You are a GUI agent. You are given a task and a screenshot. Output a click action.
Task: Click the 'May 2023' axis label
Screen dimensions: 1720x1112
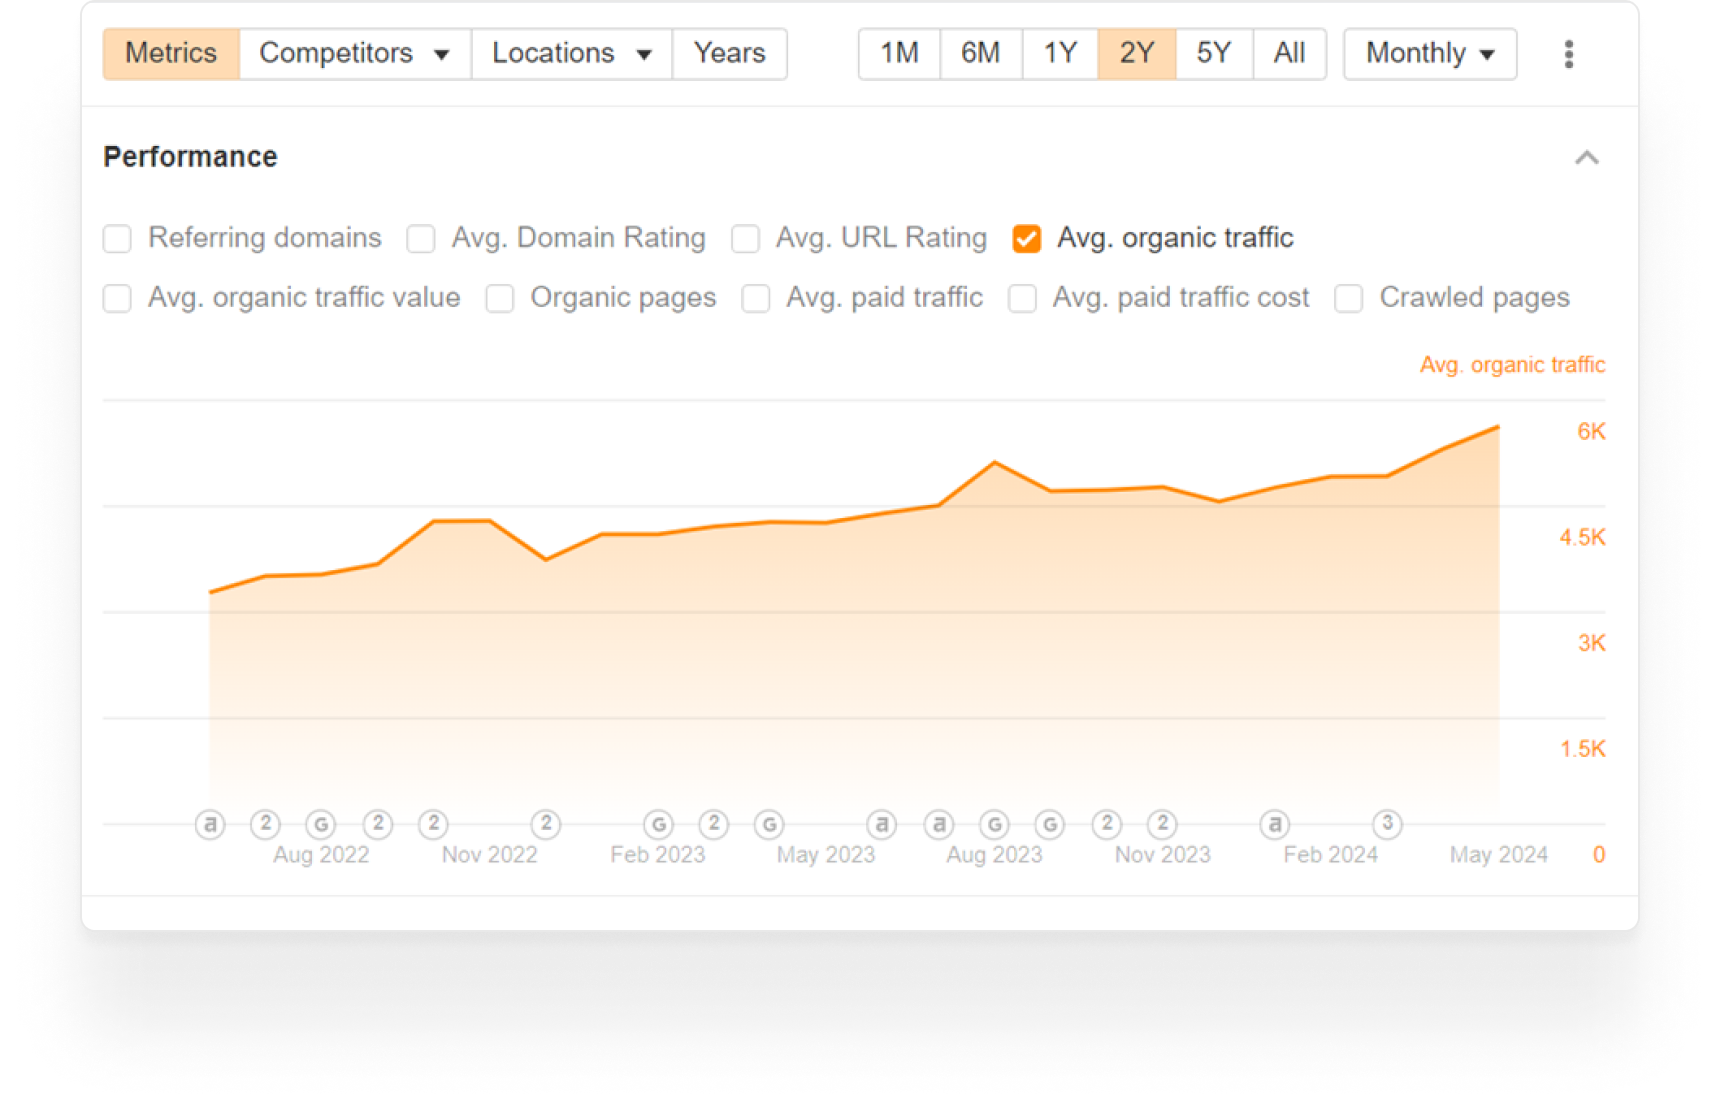pyautogui.click(x=826, y=855)
